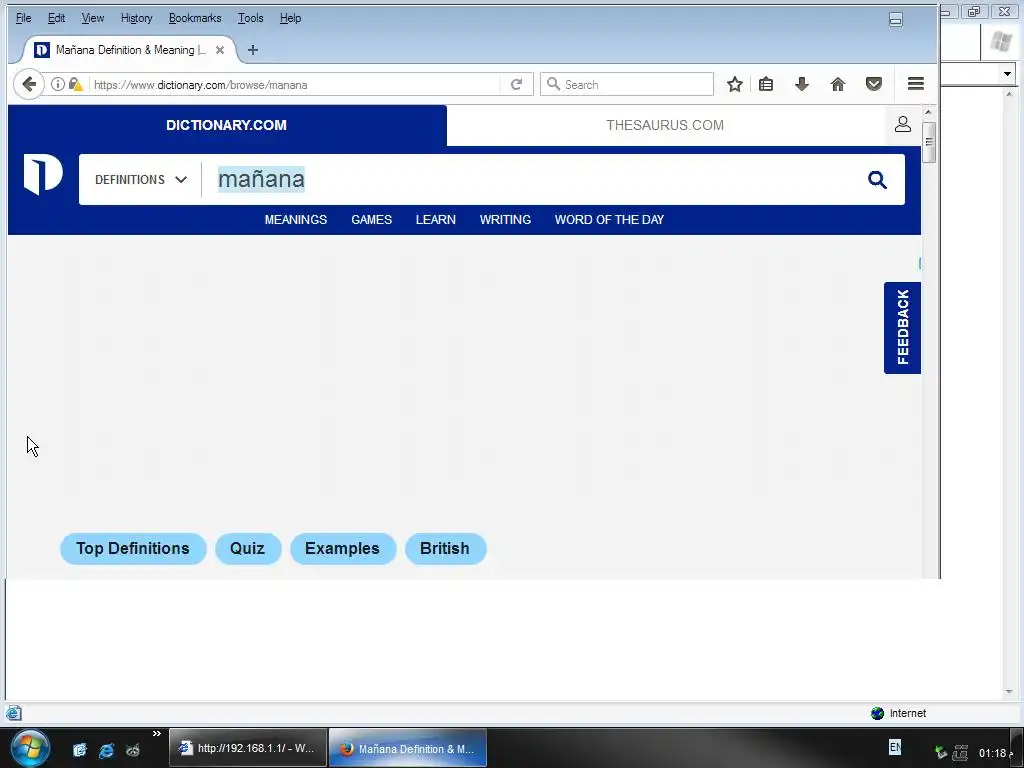Viewport: 1024px width, 768px height.
Task: Click the mañana search input field
Action: [529, 180]
